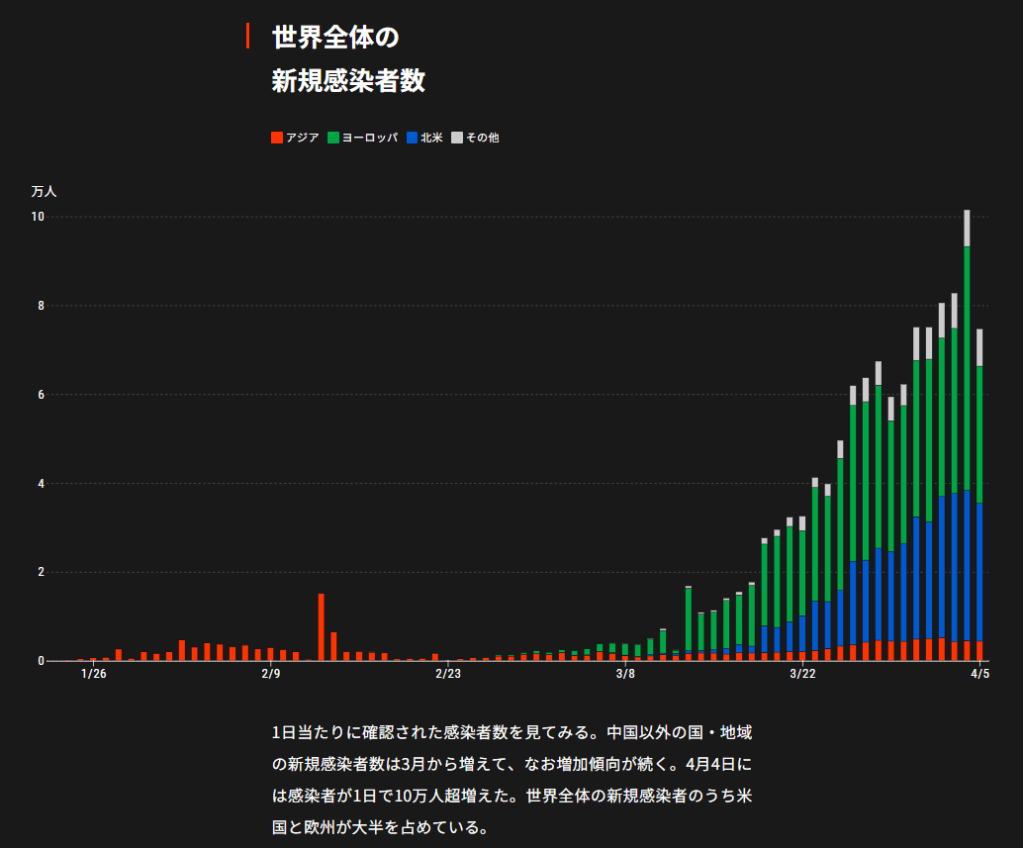Click the chart title 世界全体の新規感染者数
Image resolution: width=1023 pixels, height=848 pixels.
(x=348, y=60)
